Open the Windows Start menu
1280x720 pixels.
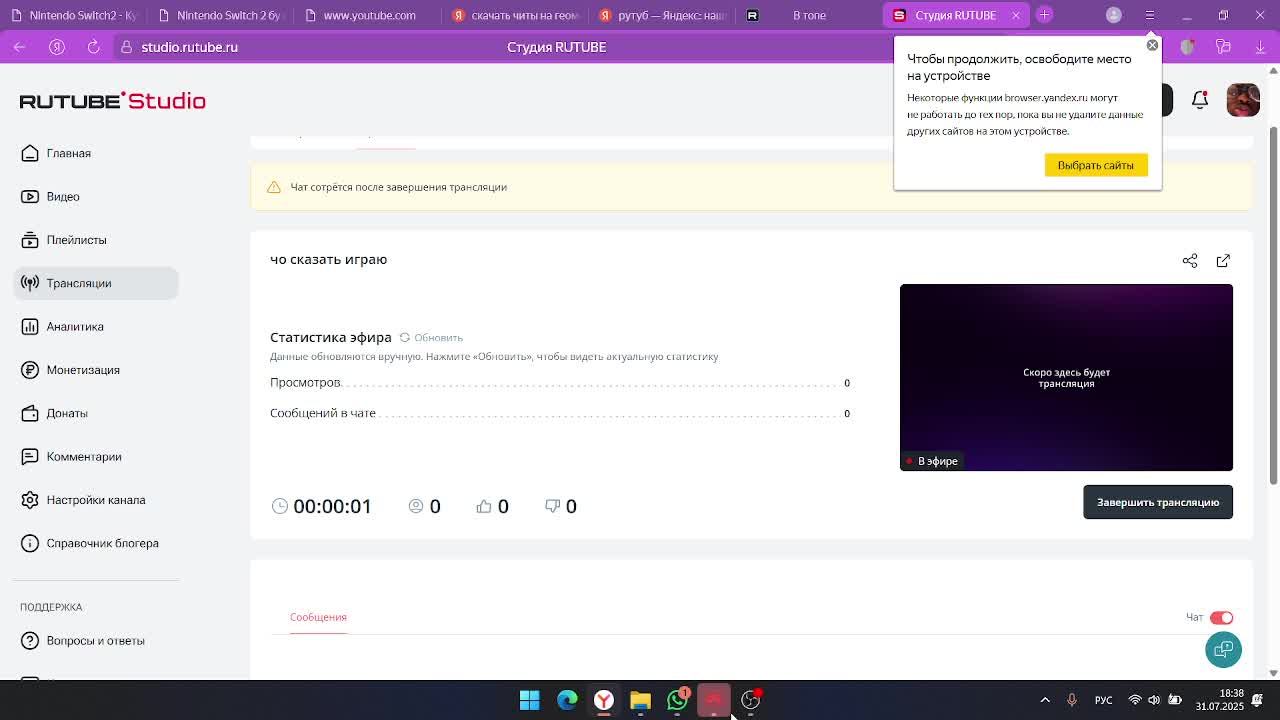(x=530, y=700)
